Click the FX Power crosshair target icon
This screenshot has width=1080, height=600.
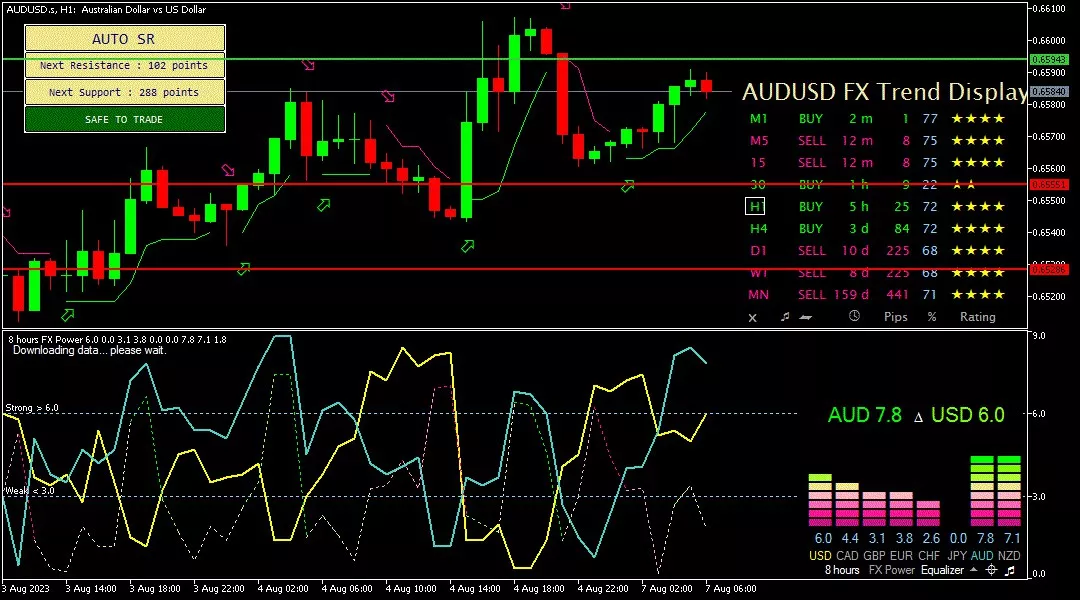[x=991, y=570]
